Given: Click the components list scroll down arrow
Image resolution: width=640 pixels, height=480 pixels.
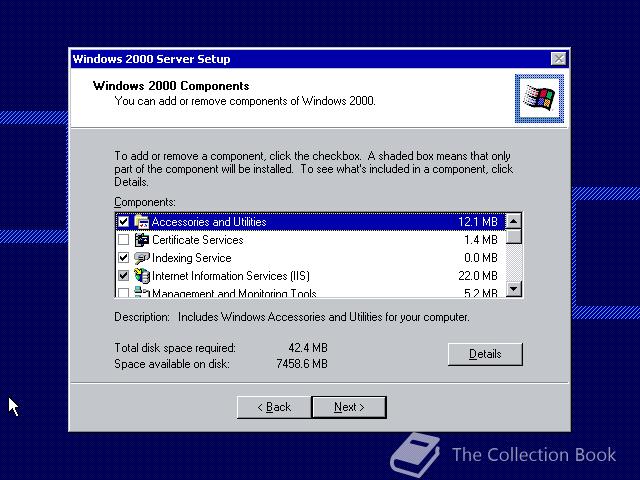Looking at the screenshot, I should pyautogui.click(x=513, y=289).
